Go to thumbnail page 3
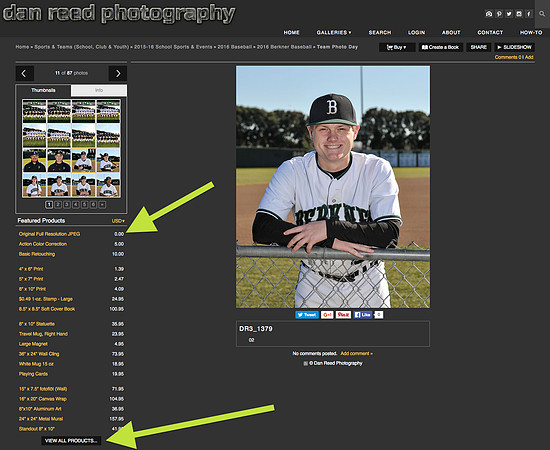The image size is (550, 450). pos(67,204)
